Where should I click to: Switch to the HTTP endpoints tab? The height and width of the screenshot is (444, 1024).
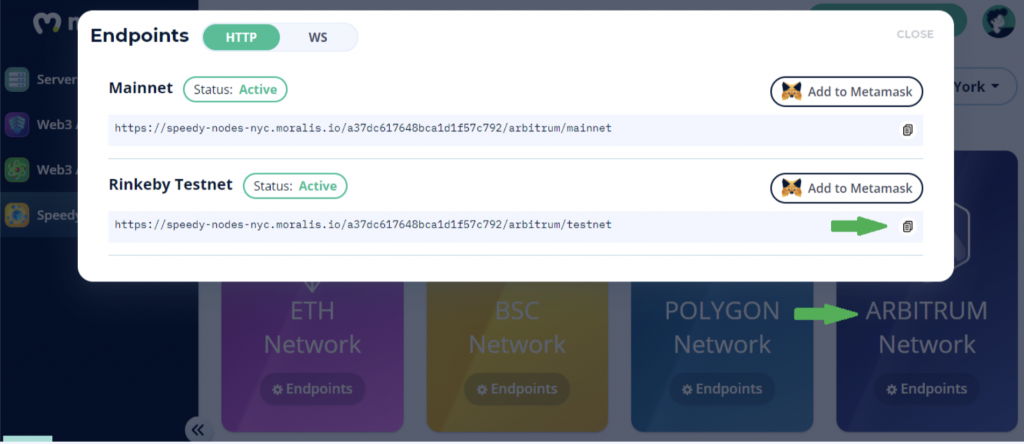tap(241, 37)
